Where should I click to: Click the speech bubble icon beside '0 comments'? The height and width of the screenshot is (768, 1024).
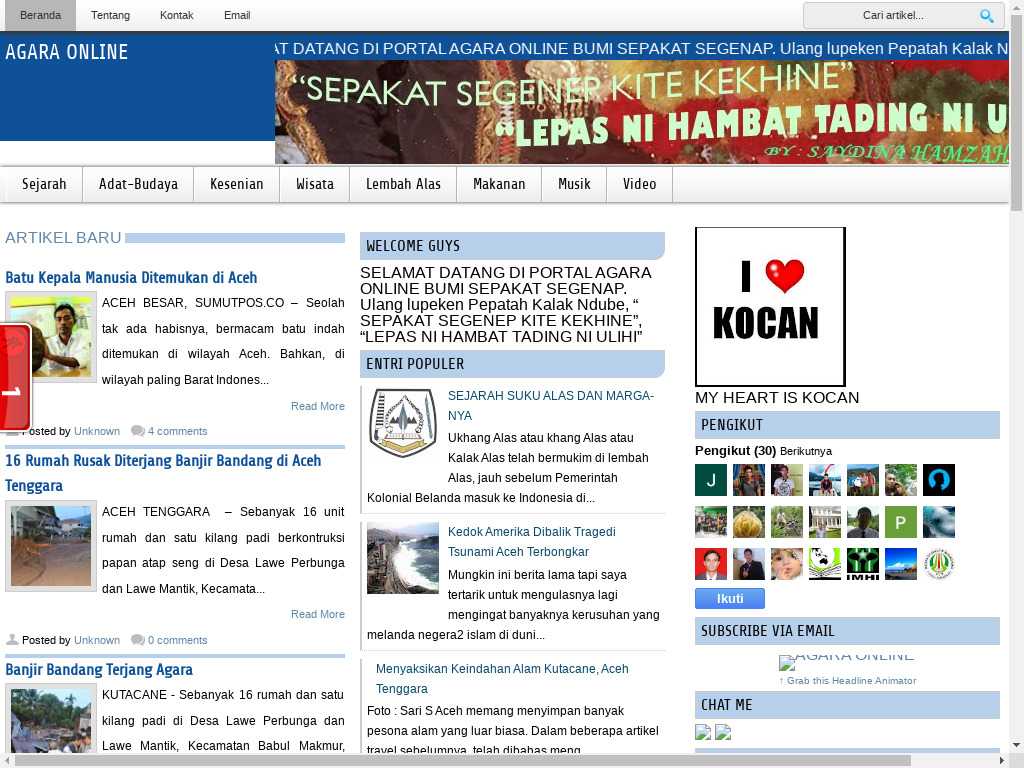click(x=137, y=640)
